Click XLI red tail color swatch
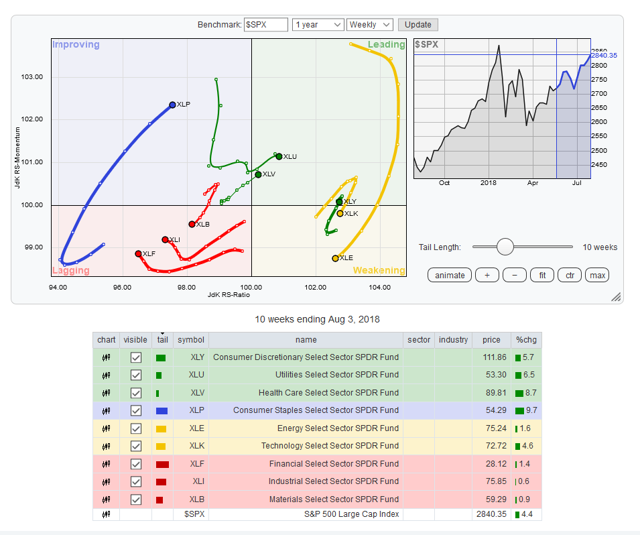 (161, 482)
